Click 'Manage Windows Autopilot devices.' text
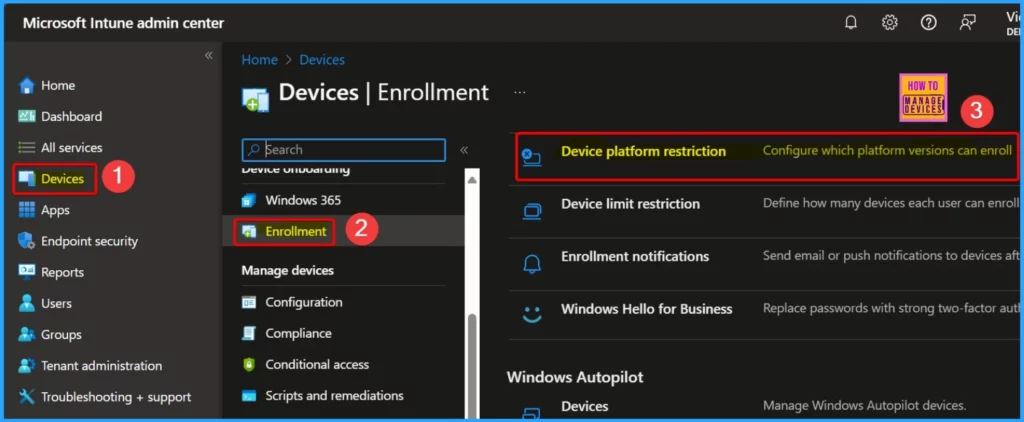Viewport: 1024px width, 422px height. click(864, 406)
